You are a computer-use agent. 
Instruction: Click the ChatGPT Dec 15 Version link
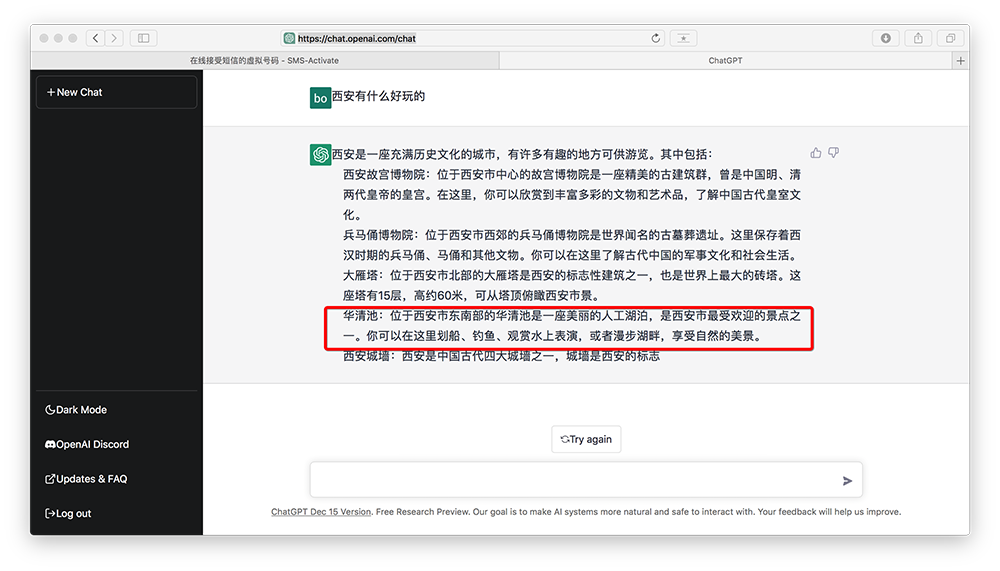tap(320, 512)
